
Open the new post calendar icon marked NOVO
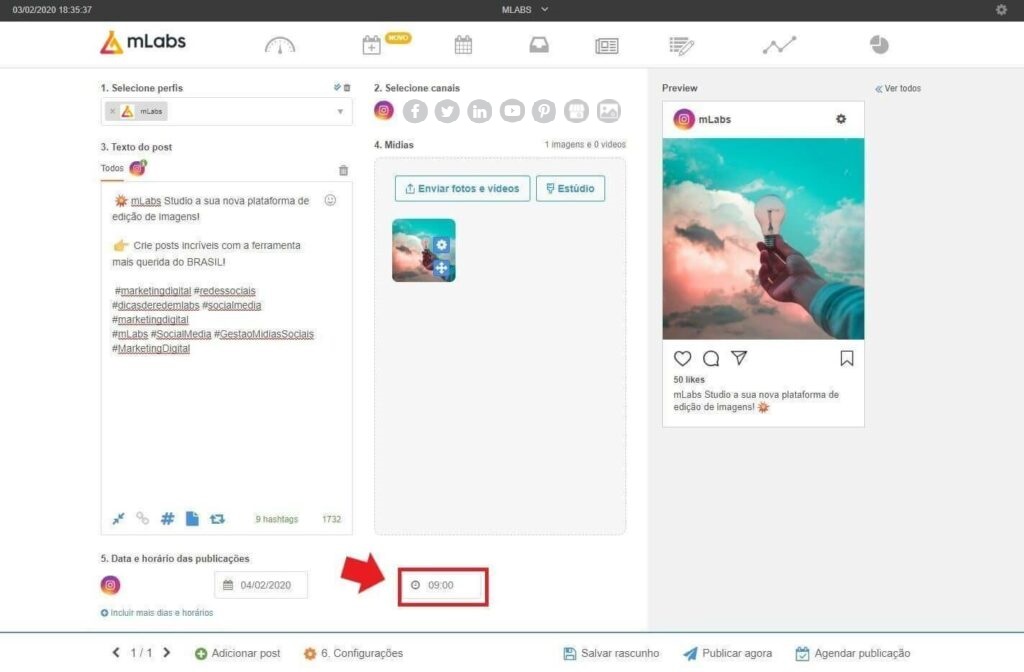tap(372, 45)
